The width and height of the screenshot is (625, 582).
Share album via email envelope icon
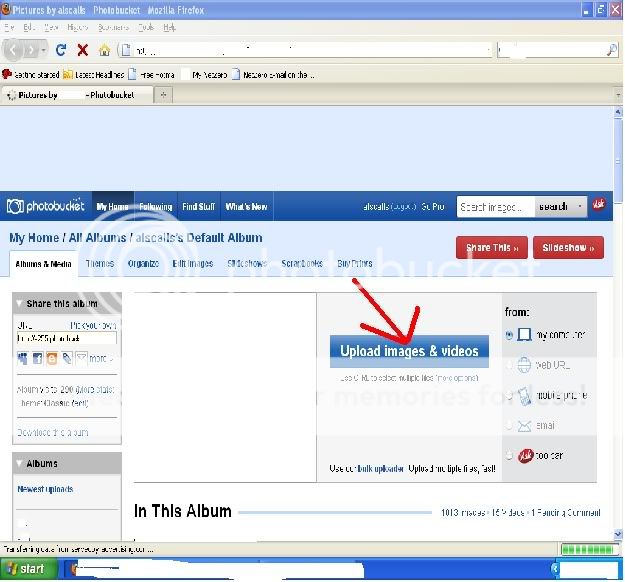[x=81, y=358]
